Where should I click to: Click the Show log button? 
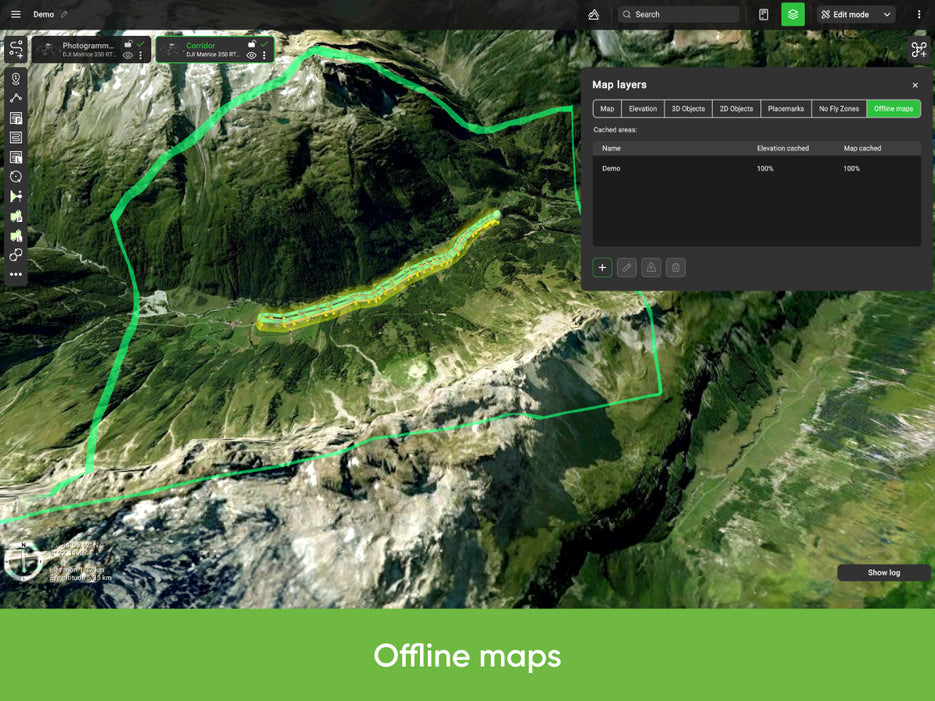point(883,573)
